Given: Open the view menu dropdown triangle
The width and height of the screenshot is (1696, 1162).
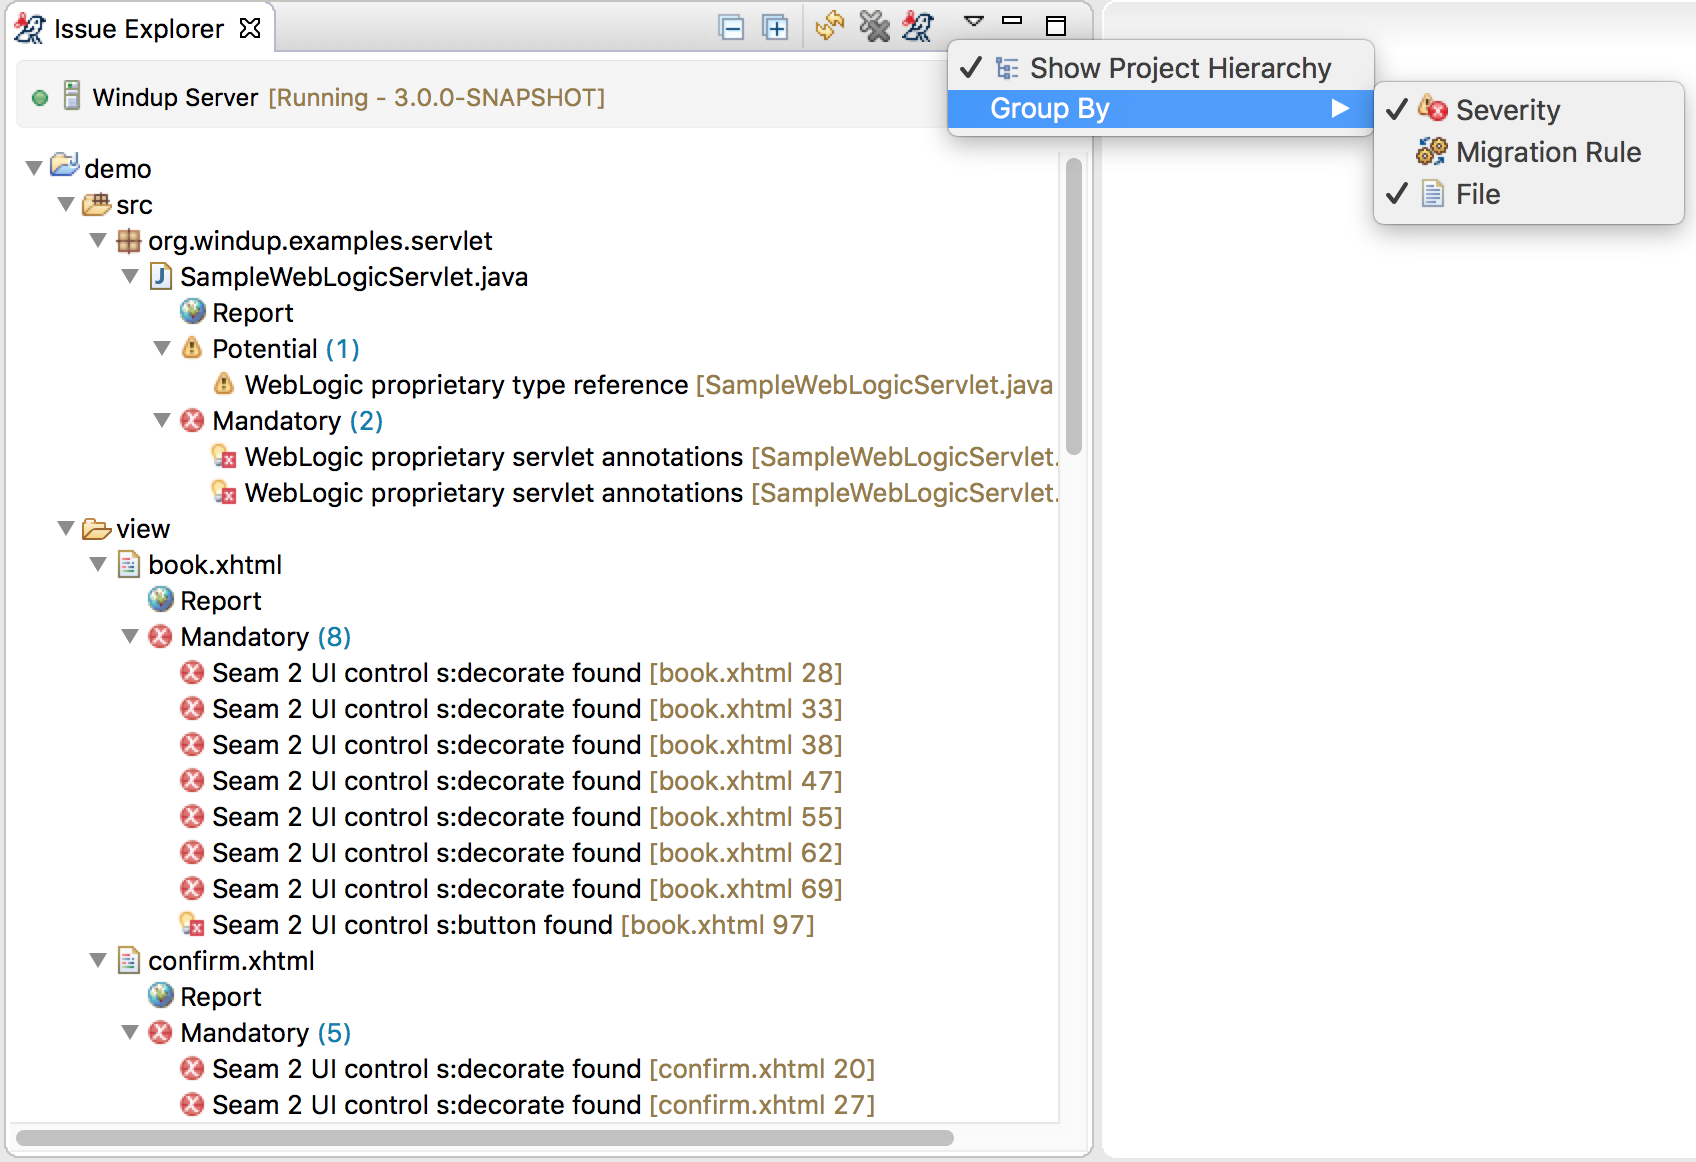Looking at the screenshot, I should click(x=973, y=21).
